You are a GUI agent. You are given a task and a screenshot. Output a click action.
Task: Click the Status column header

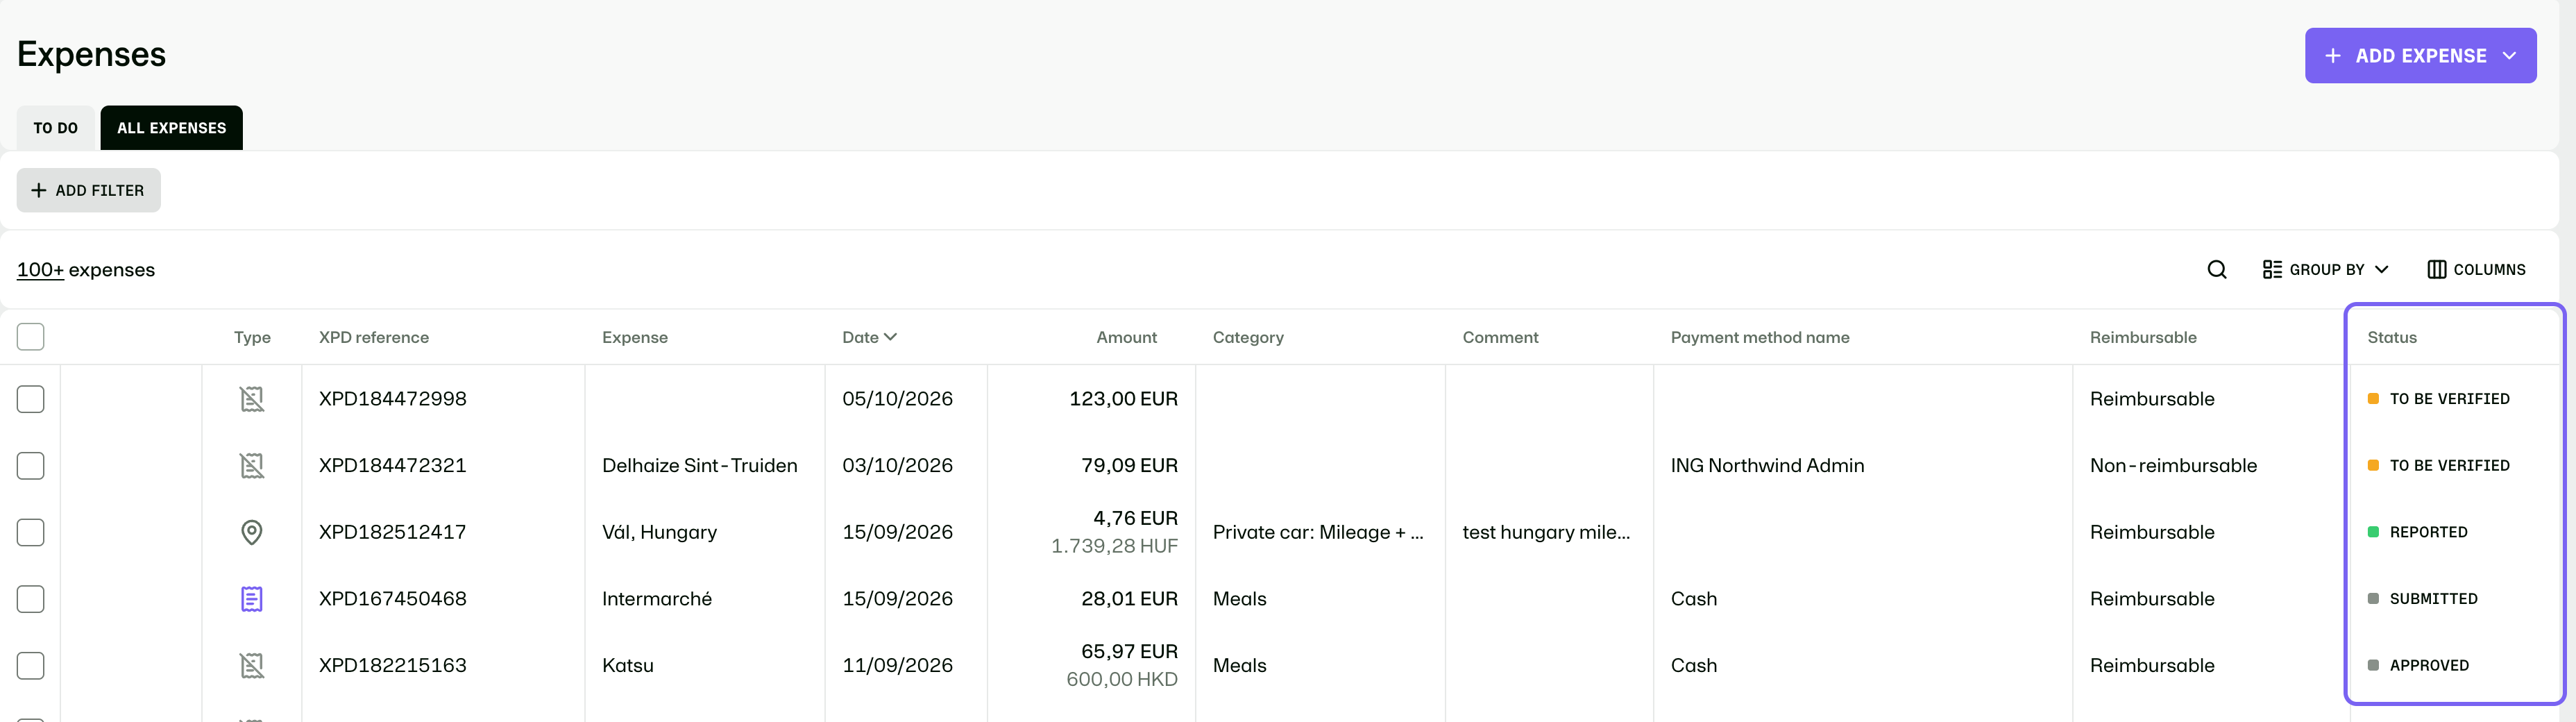point(2392,338)
